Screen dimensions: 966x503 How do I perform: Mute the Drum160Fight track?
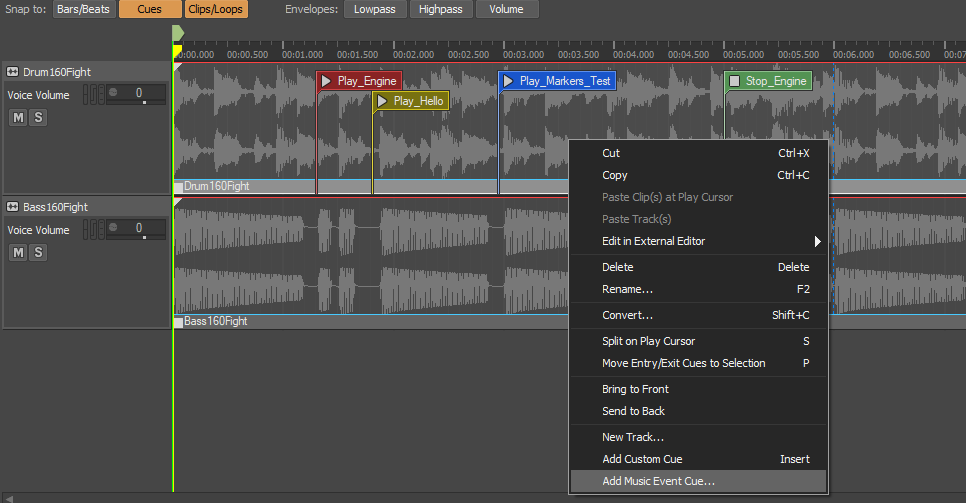point(18,118)
